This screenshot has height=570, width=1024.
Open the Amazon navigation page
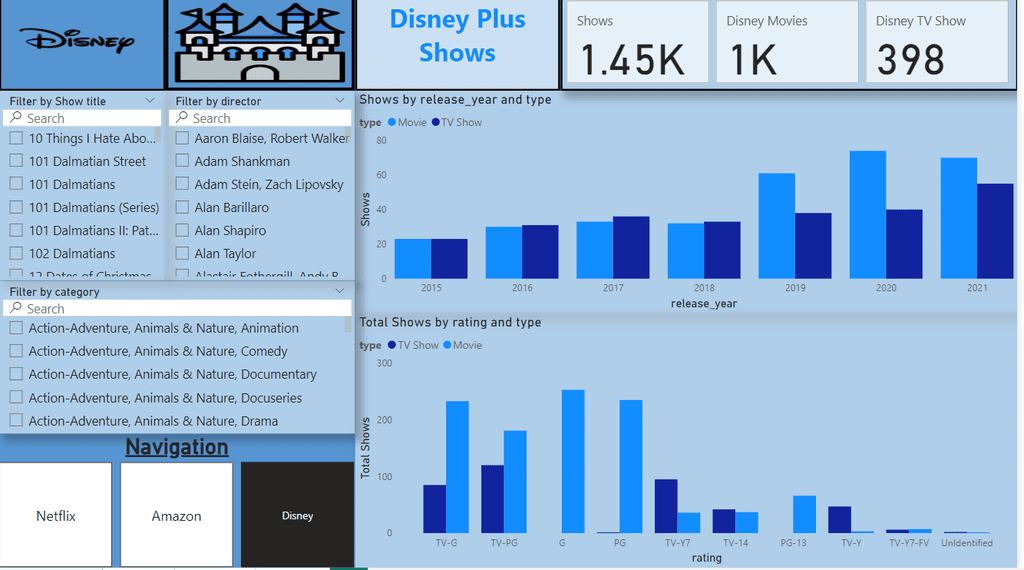click(176, 515)
